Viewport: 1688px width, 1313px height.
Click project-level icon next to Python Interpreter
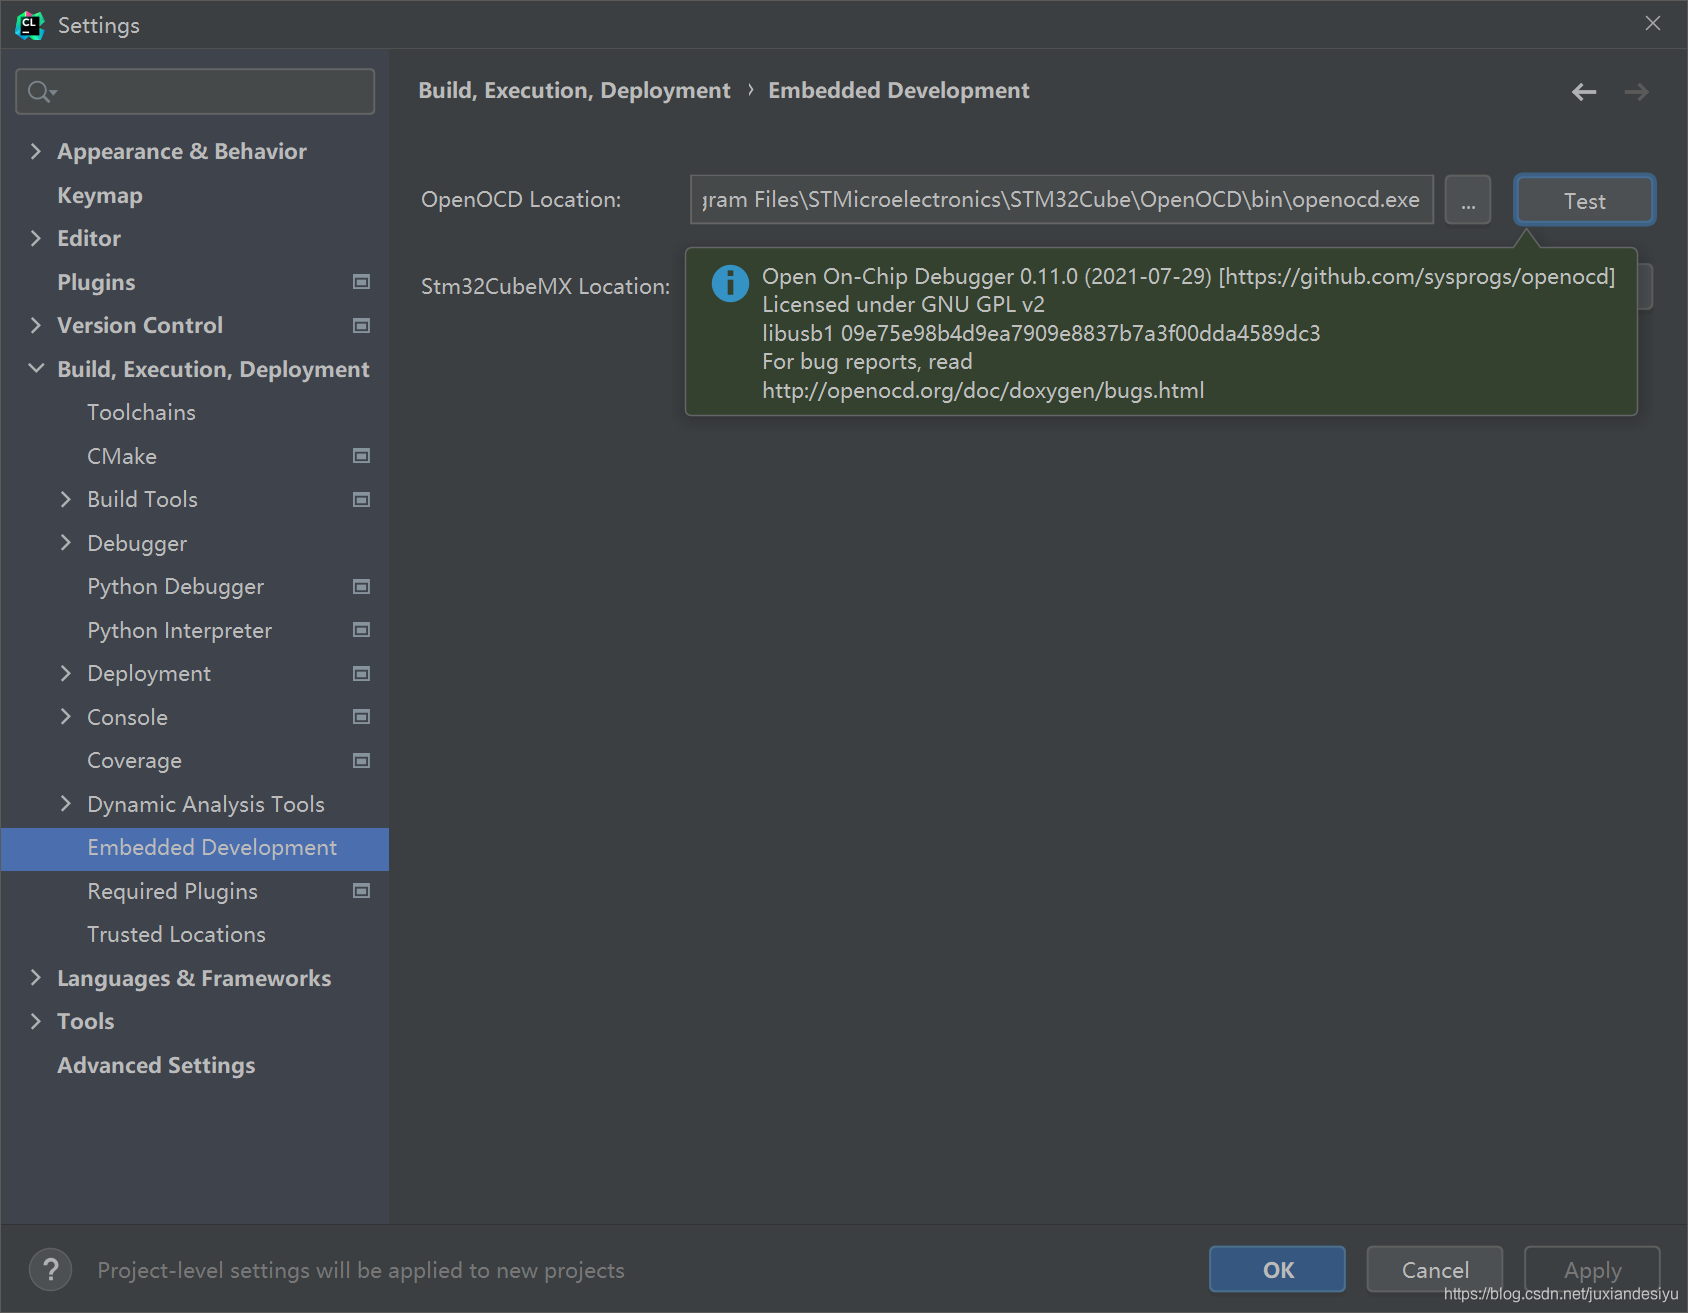[x=362, y=630]
